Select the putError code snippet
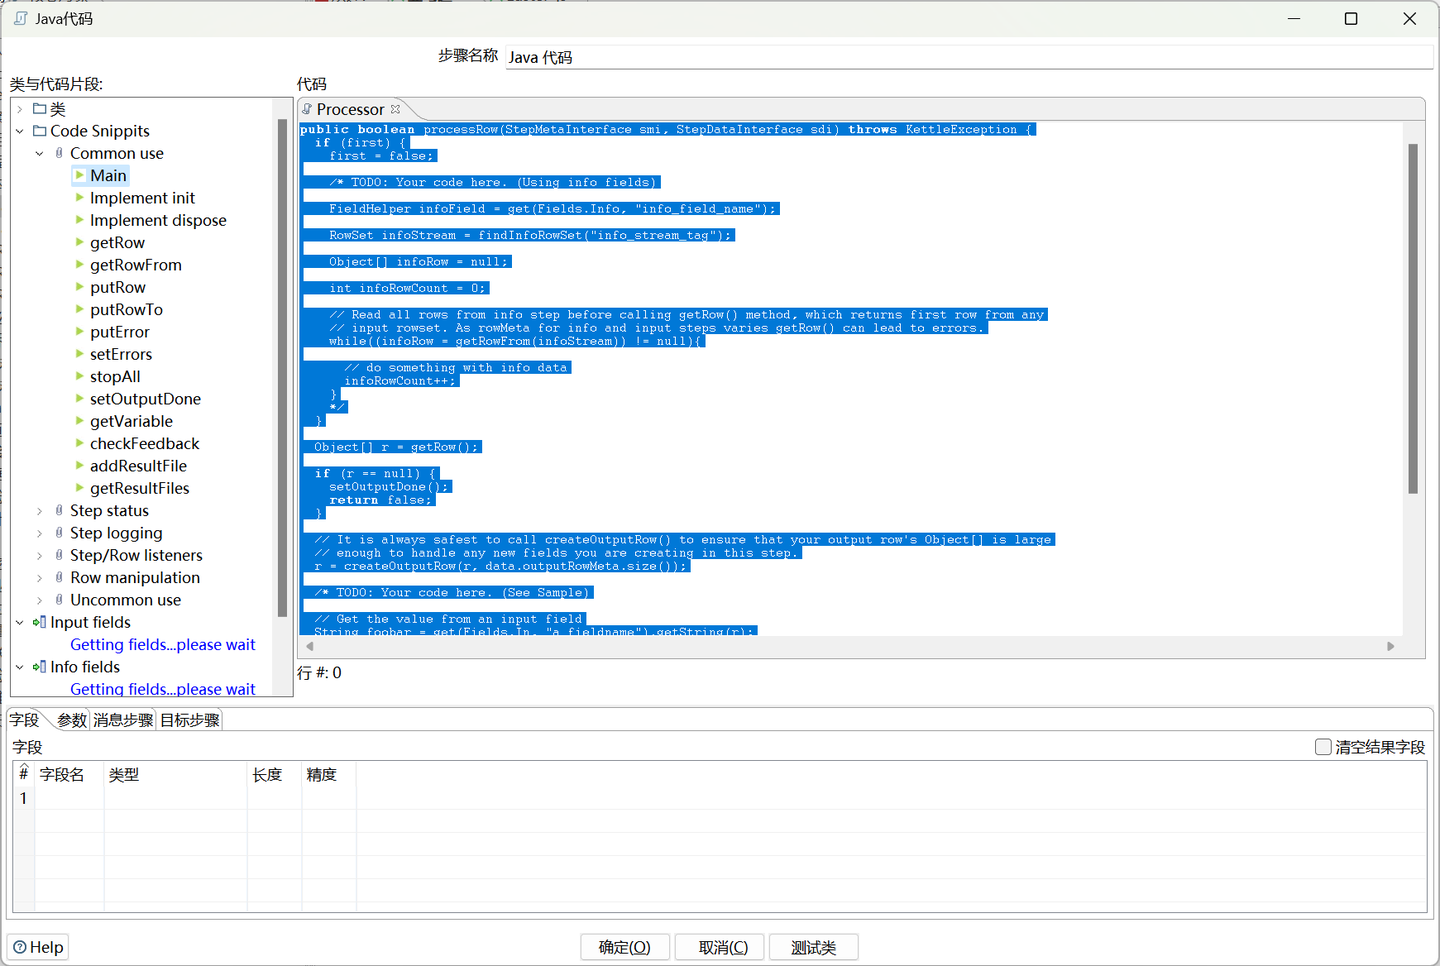 point(120,331)
